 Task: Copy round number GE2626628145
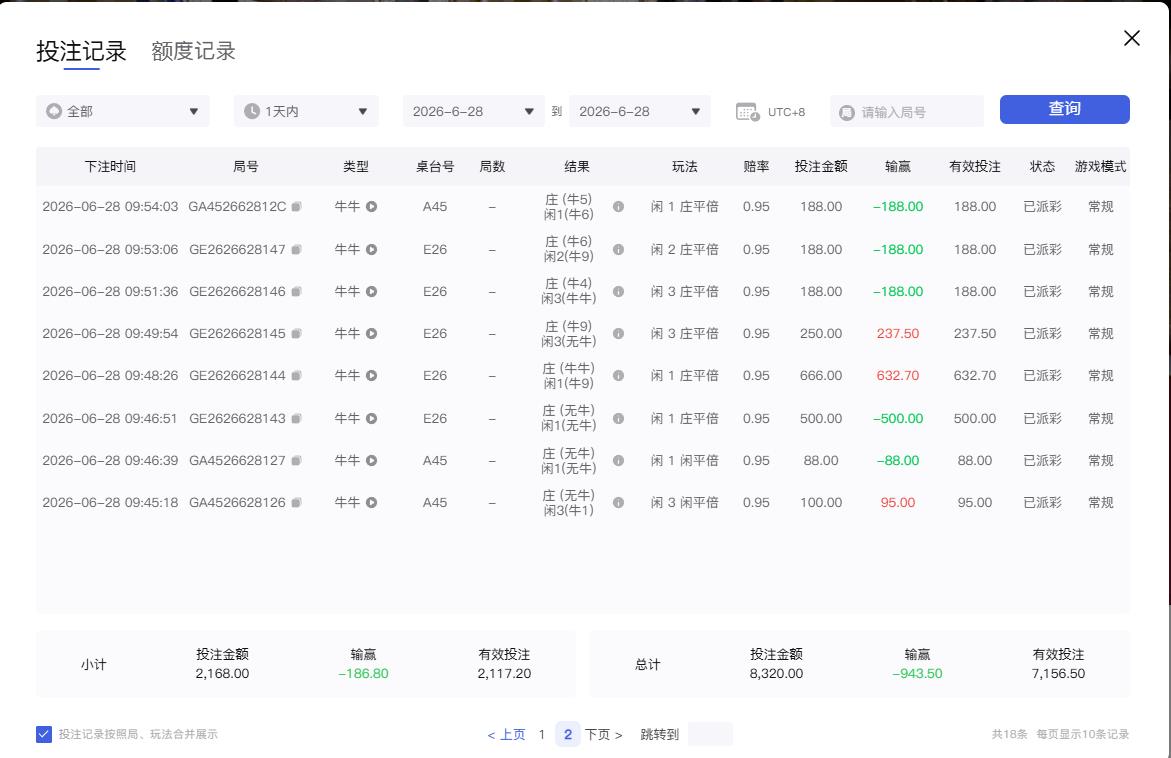[x=296, y=334]
